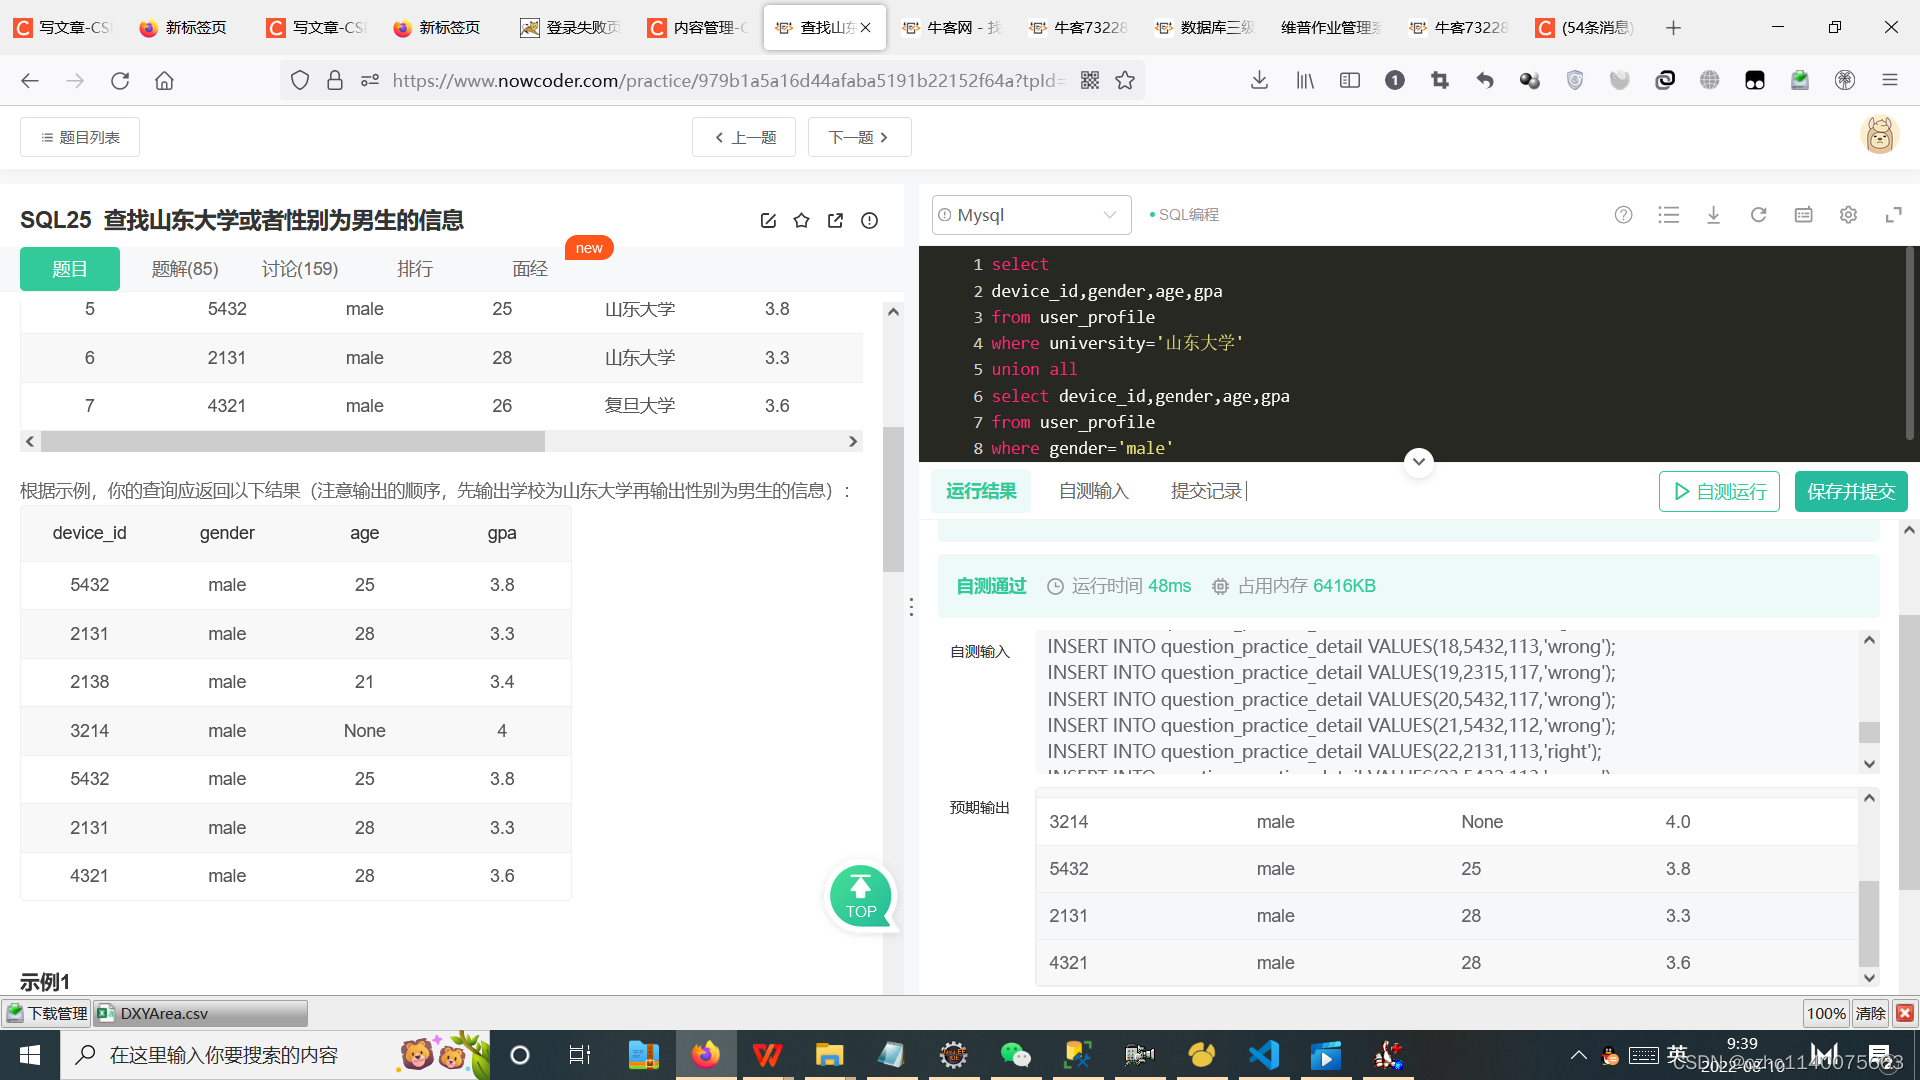Open the 排行 tab
The height and width of the screenshot is (1080, 1920).
tap(415, 269)
